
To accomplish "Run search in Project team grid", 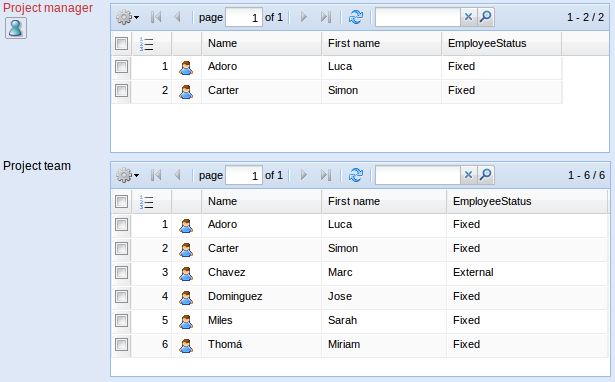I will click(486, 175).
